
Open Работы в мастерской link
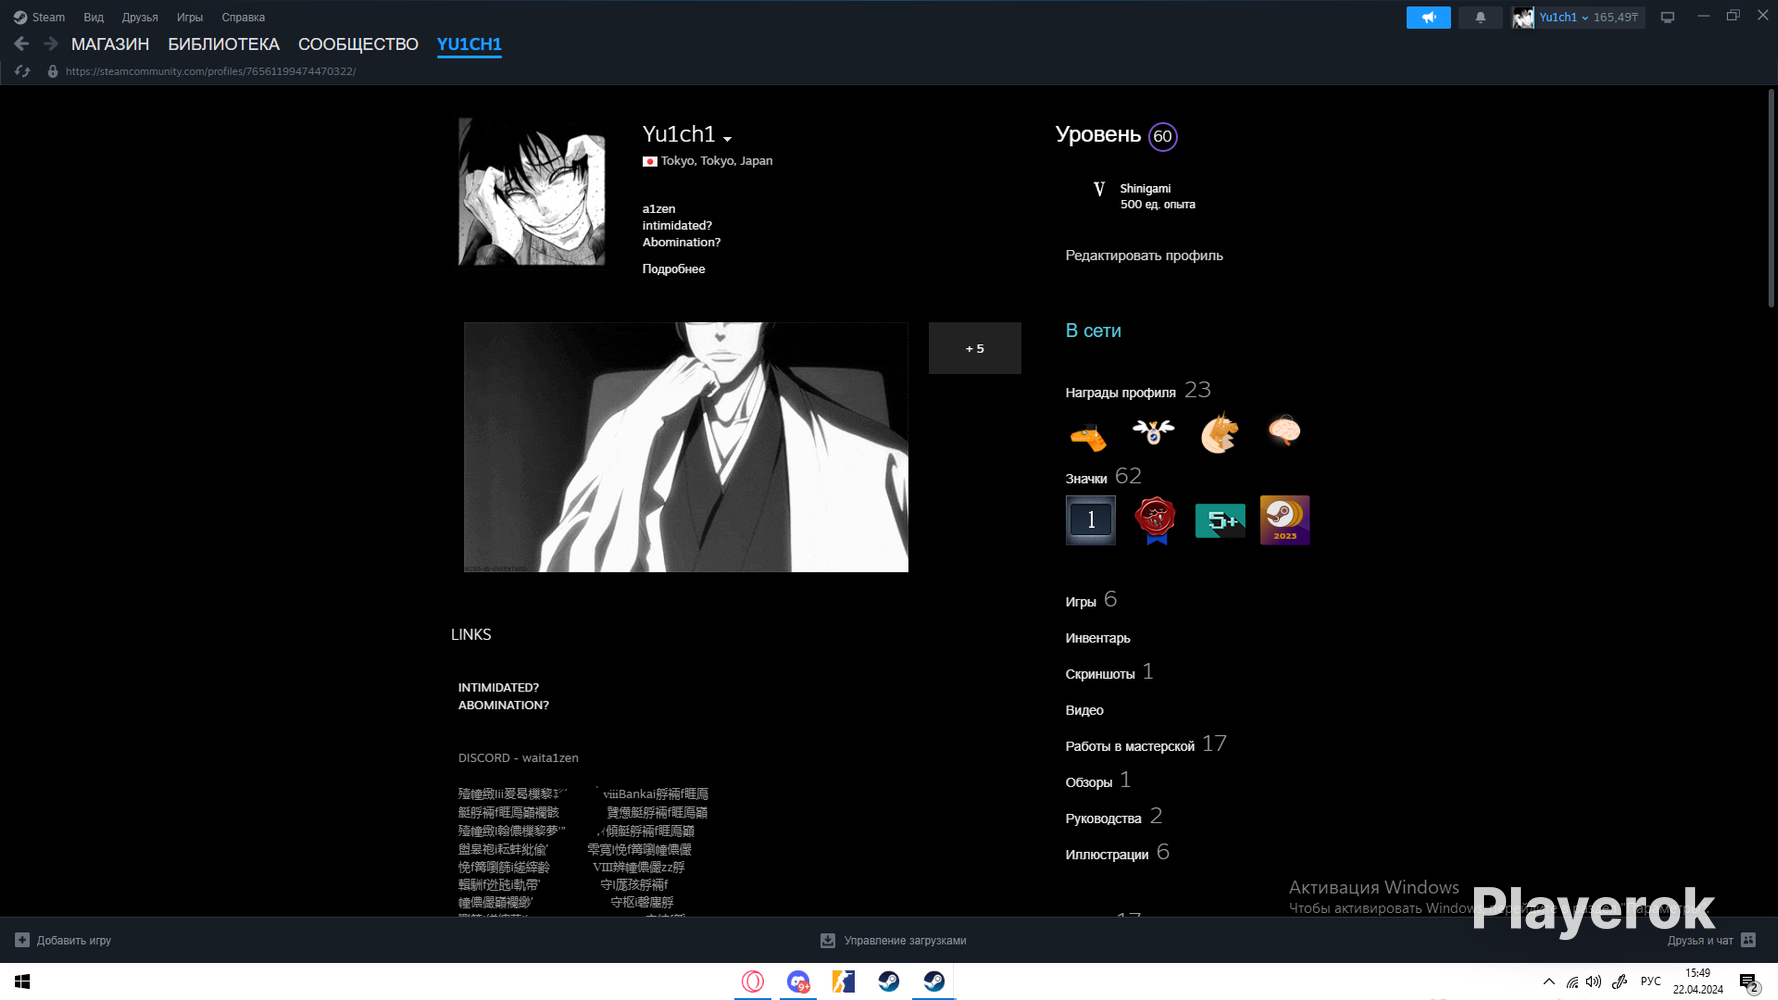coord(1130,746)
